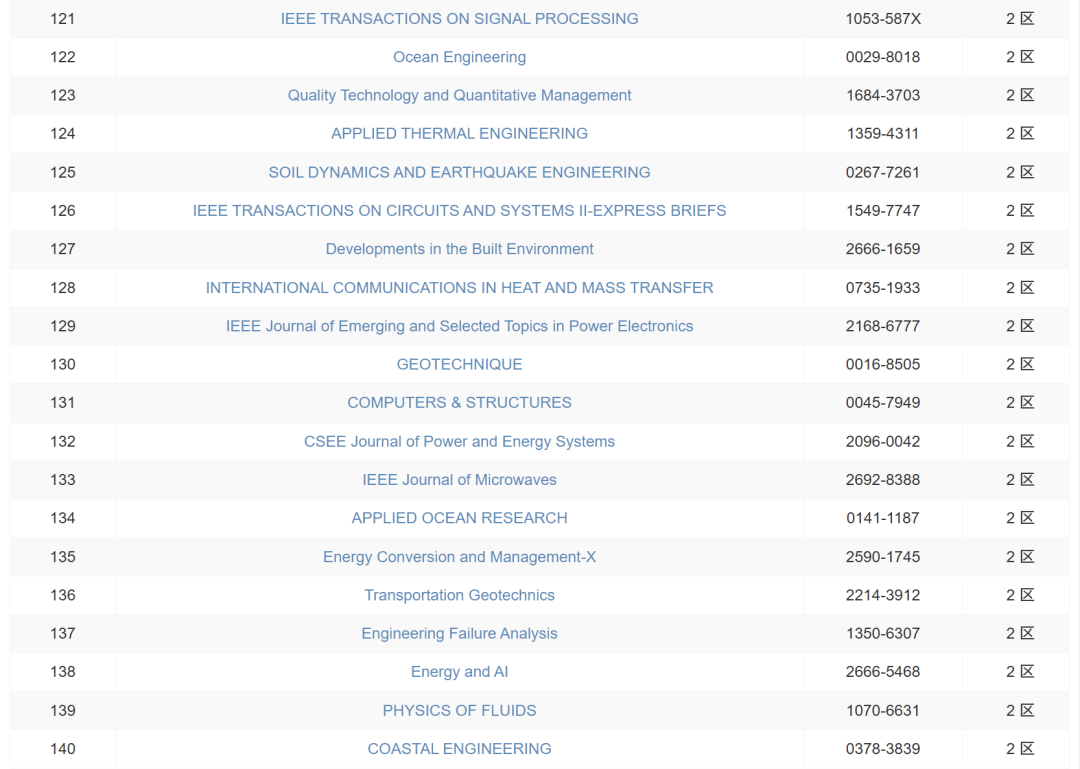Select ISSN 1359-4311 cell
This screenshot has height=769, width=1080.
883,134
